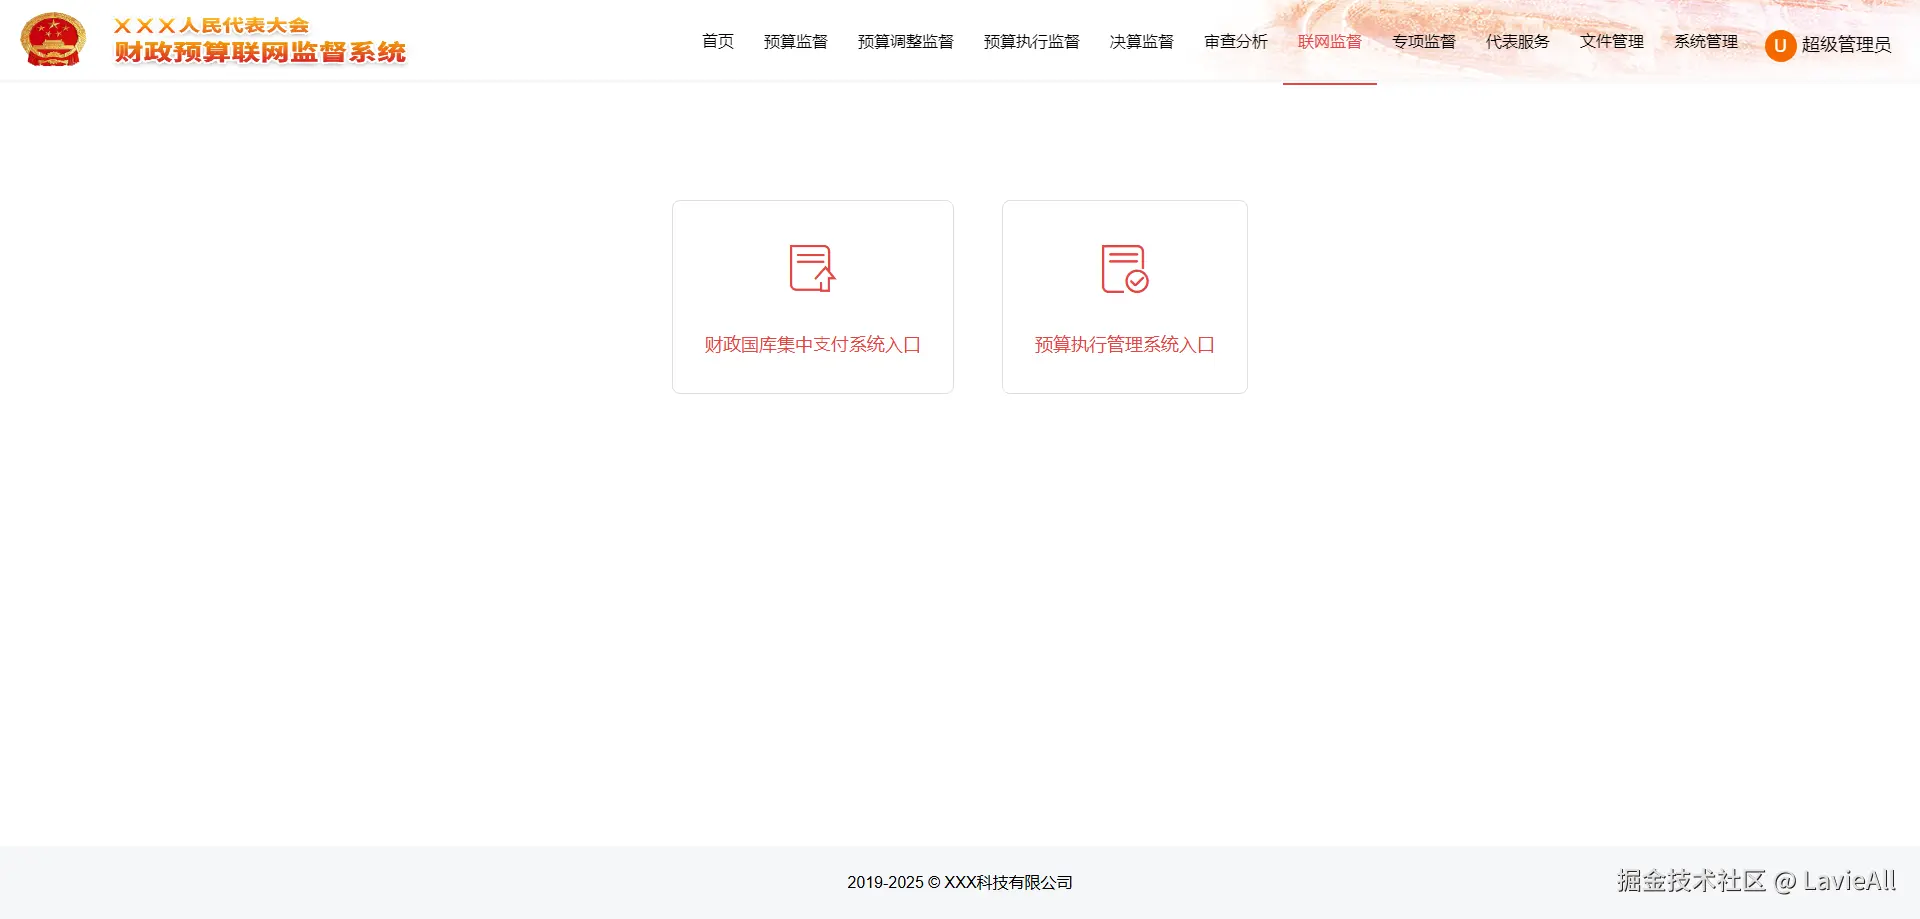The width and height of the screenshot is (1920, 919).
Task: Open the 预算监督 menu
Action: click(x=796, y=42)
